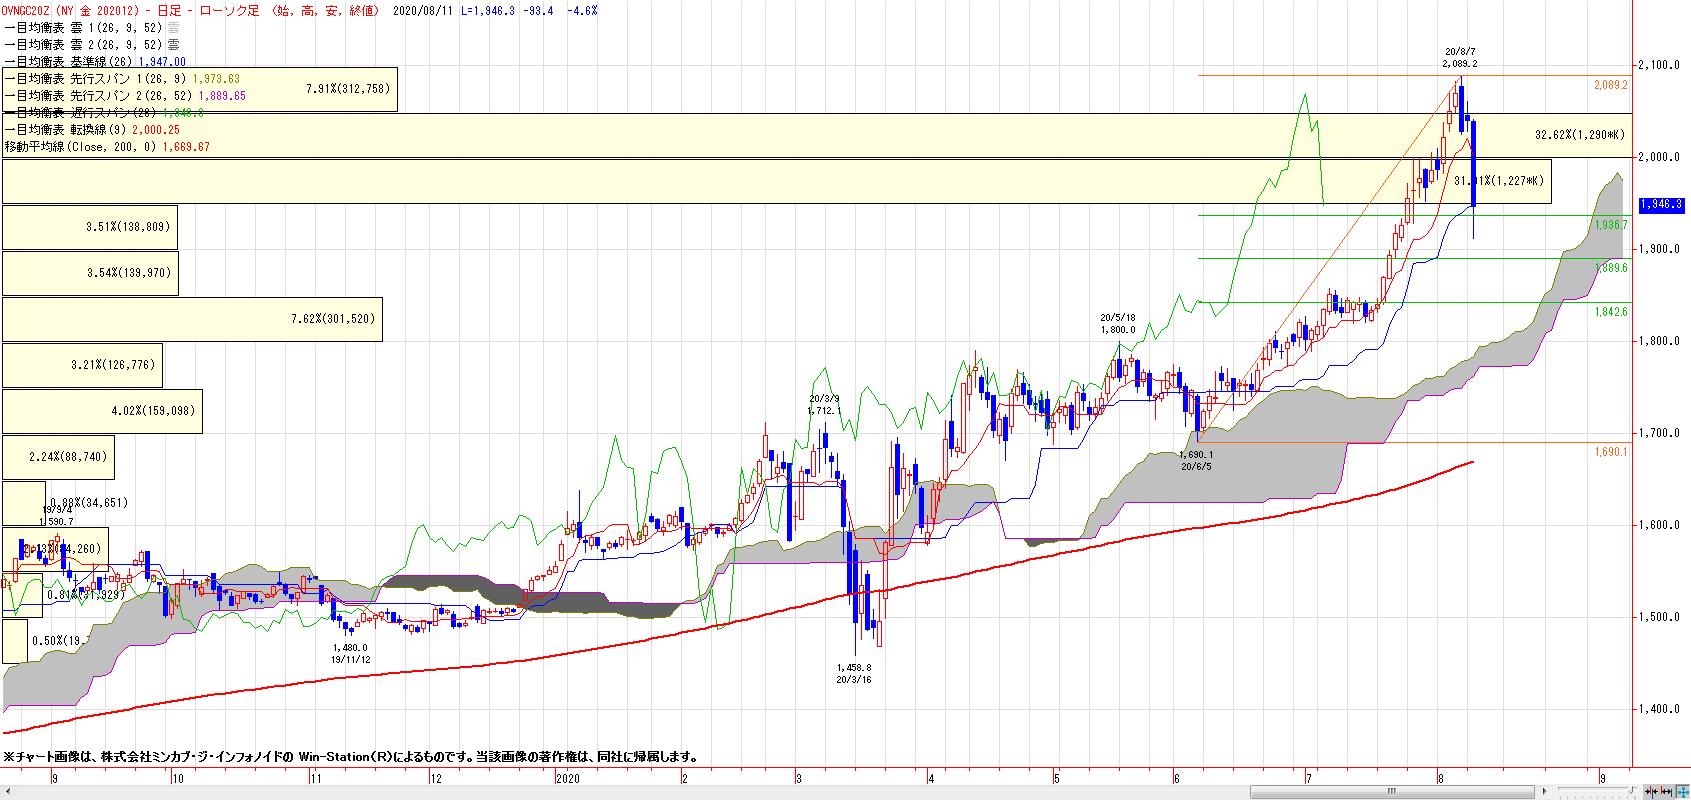
Task: Click the 1,936.7 green retracement level label
Action: point(1611,225)
